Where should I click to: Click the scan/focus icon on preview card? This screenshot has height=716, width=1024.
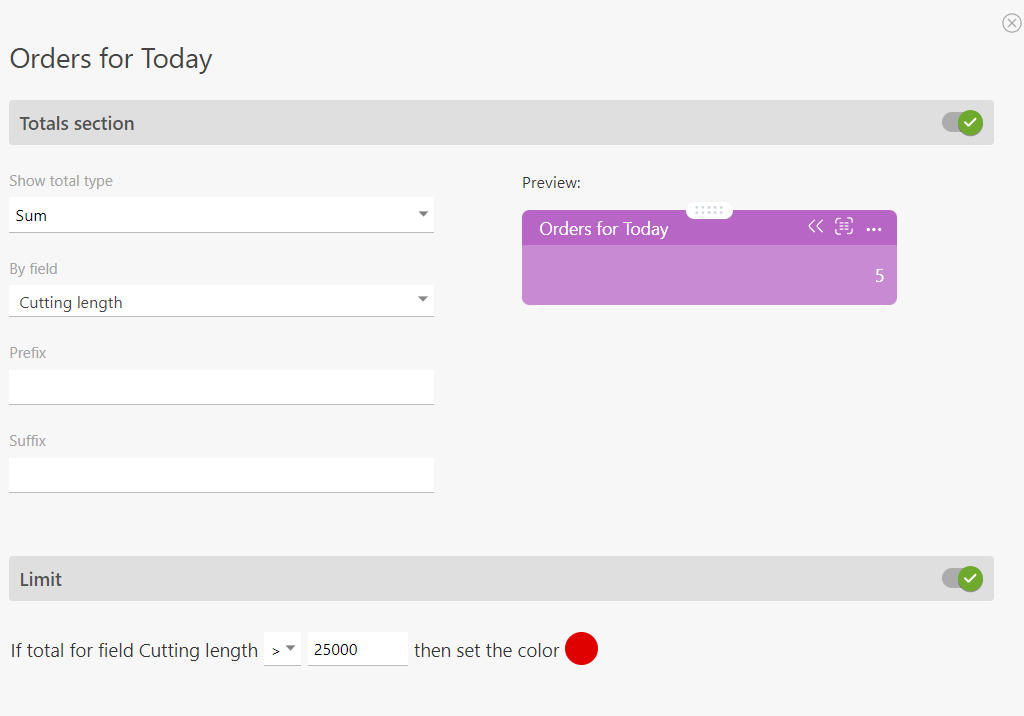click(x=844, y=227)
